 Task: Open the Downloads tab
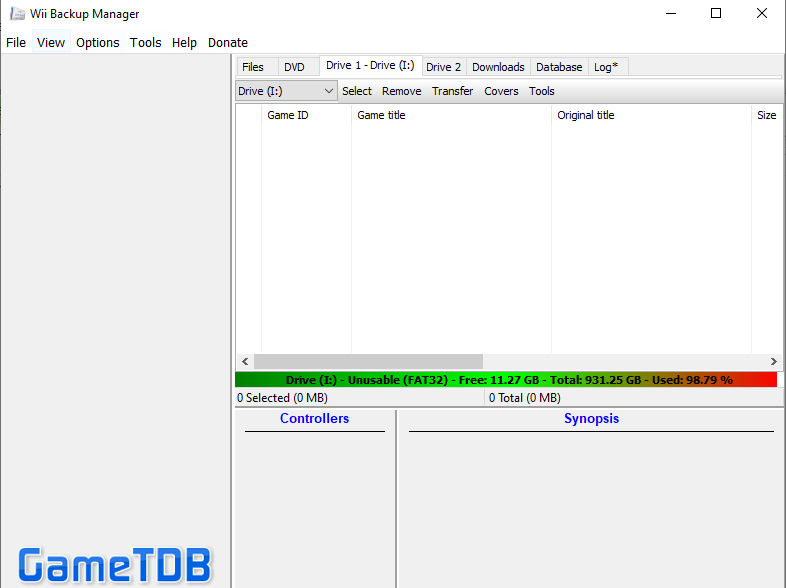tap(498, 67)
